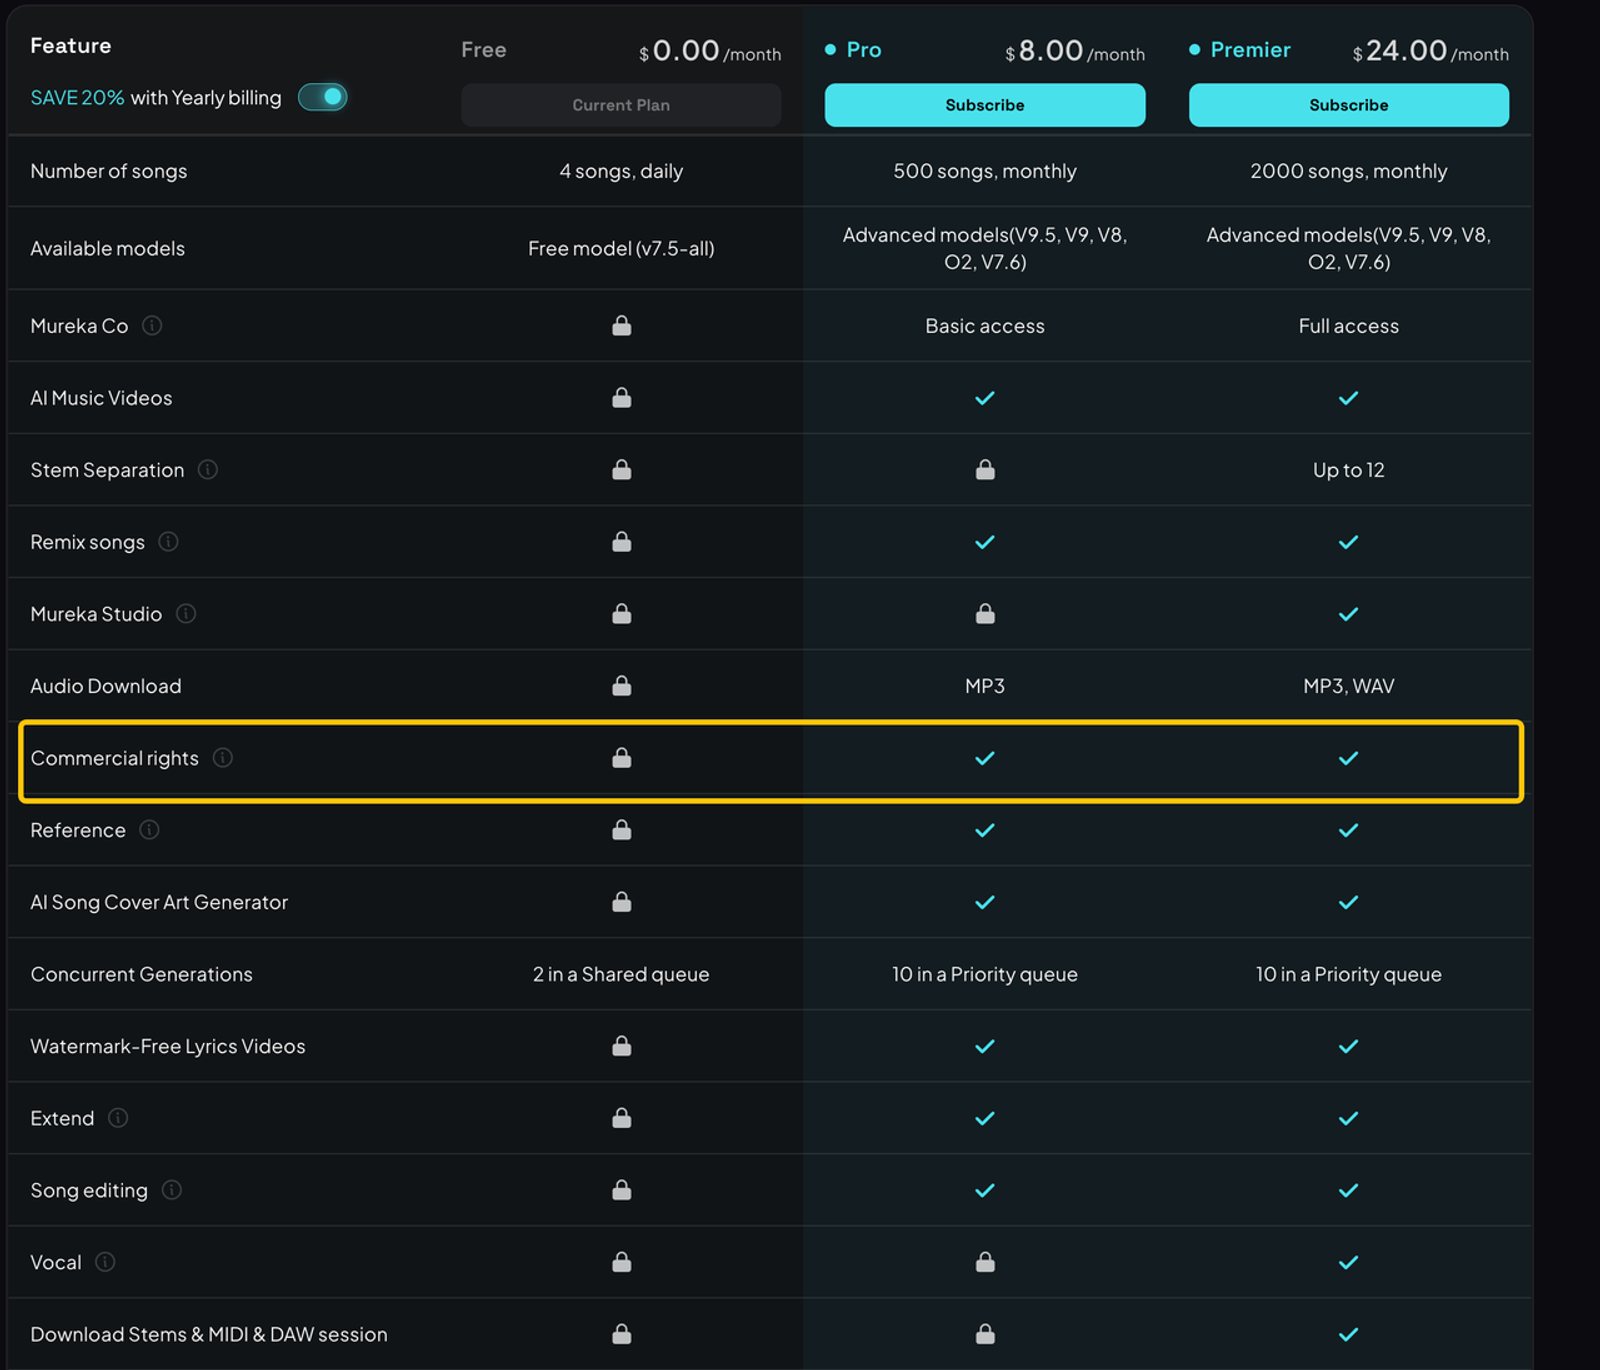Click the '500 songs, monthly' cell
Image resolution: width=1600 pixels, height=1370 pixels.
(985, 171)
